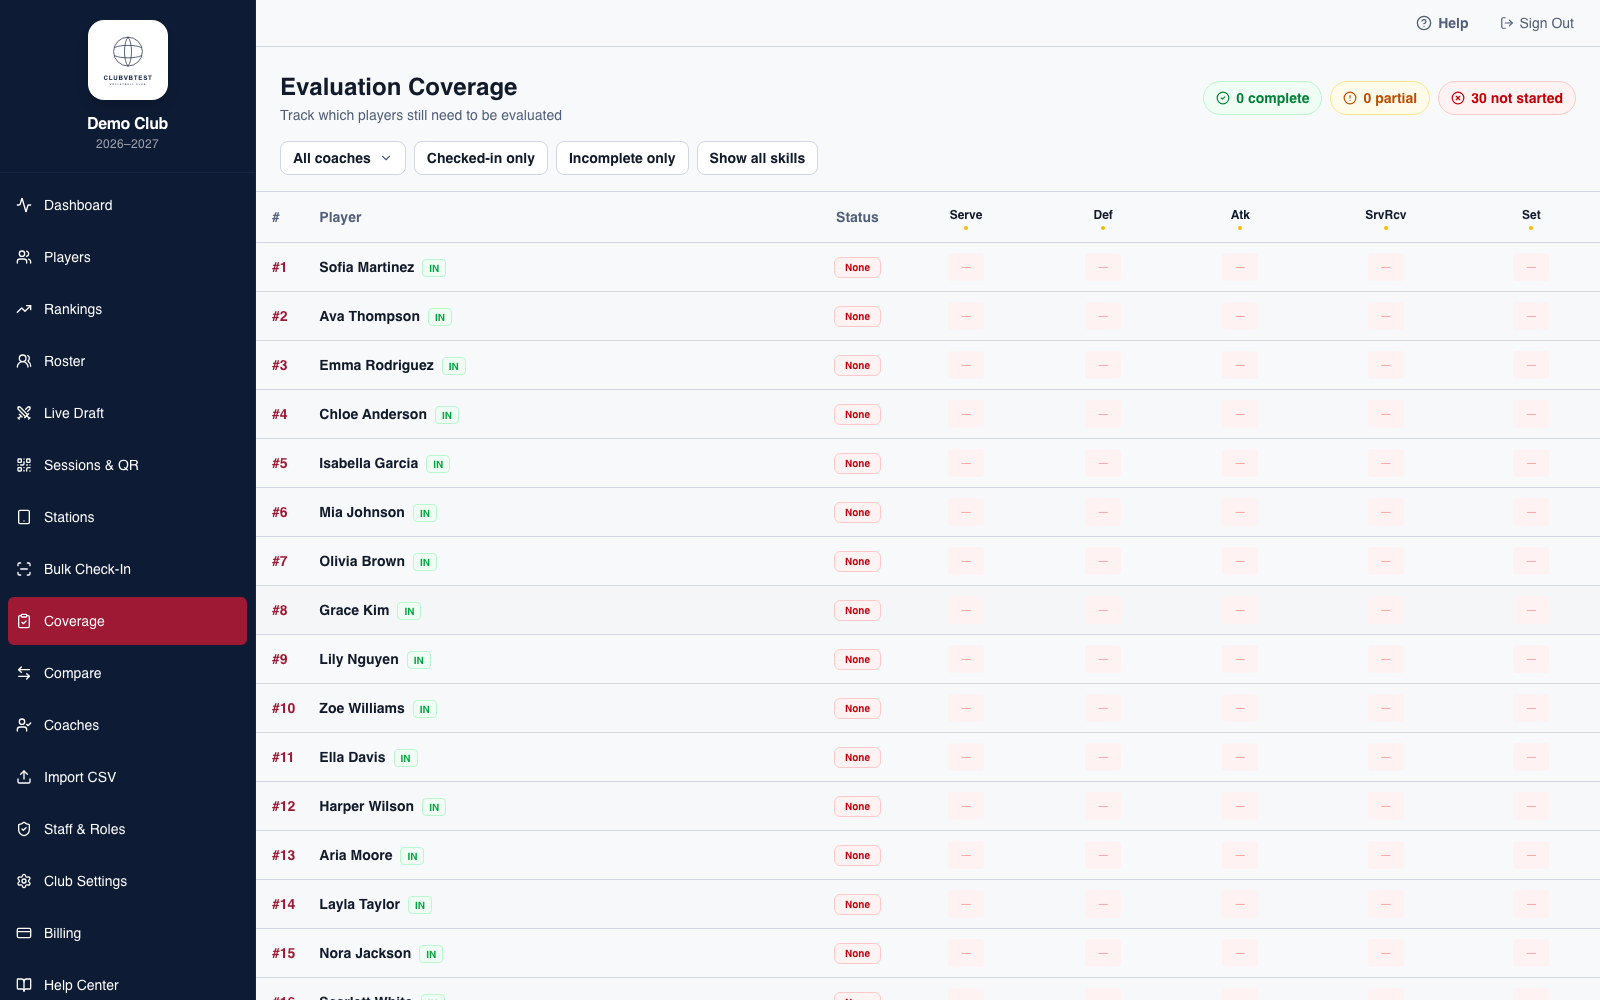Click the Set column header
1600x1000 pixels.
(1531, 215)
